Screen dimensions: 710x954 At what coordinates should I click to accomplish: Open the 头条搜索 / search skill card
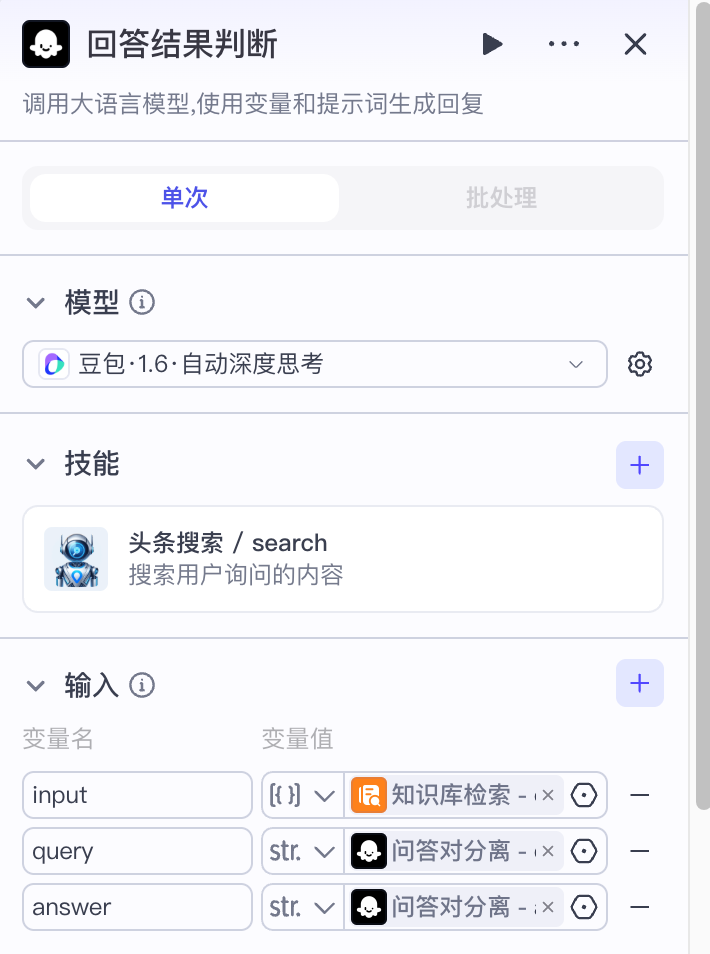click(x=343, y=559)
